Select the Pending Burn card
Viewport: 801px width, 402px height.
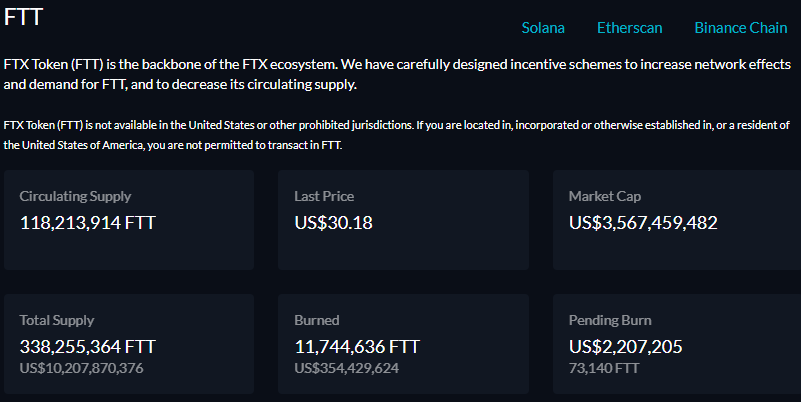click(677, 344)
